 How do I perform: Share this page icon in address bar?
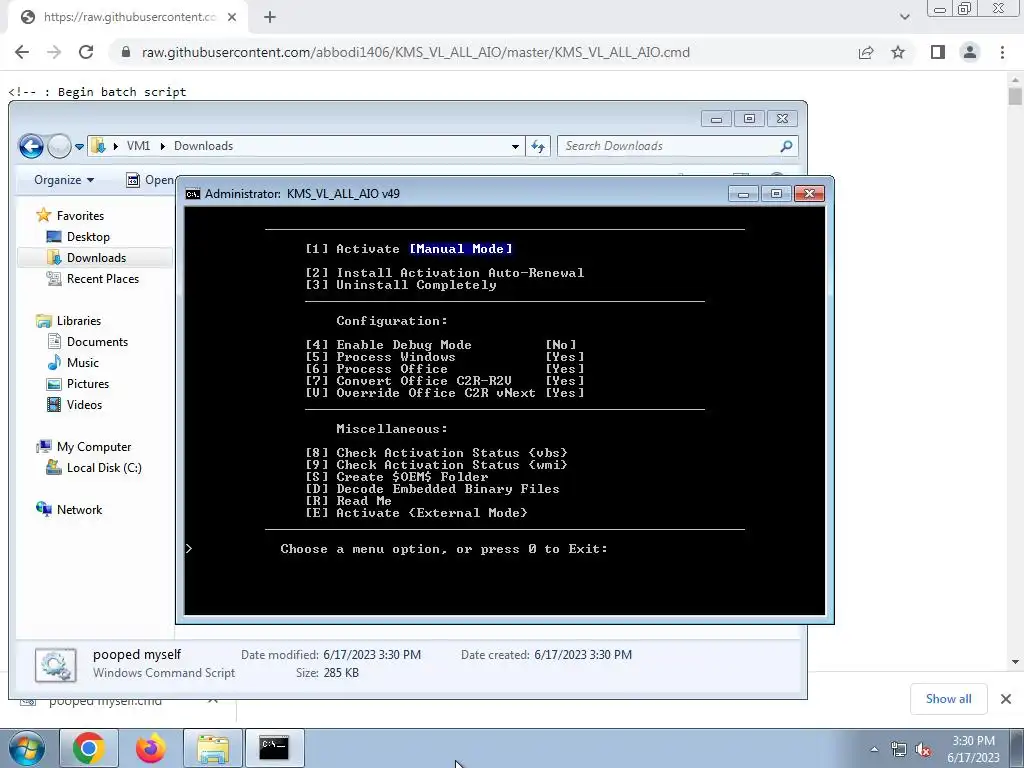[866, 52]
